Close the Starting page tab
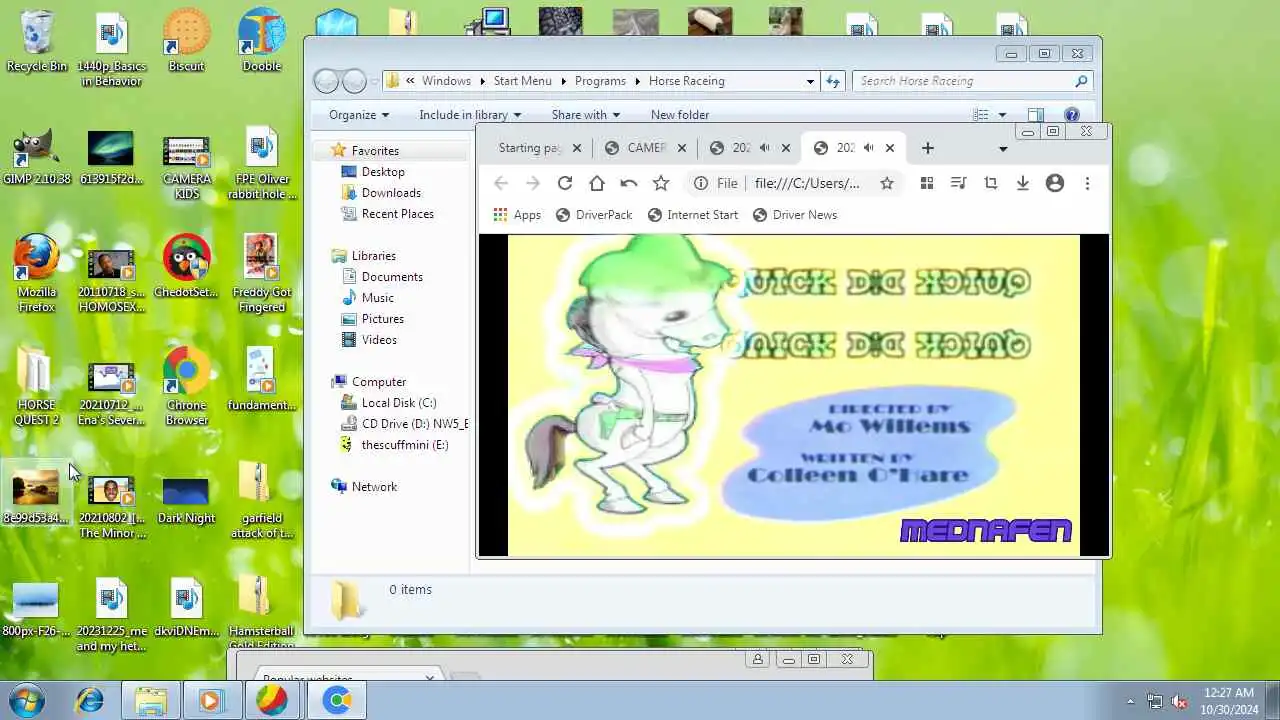This screenshot has width=1280, height=720. coord(577,148)
